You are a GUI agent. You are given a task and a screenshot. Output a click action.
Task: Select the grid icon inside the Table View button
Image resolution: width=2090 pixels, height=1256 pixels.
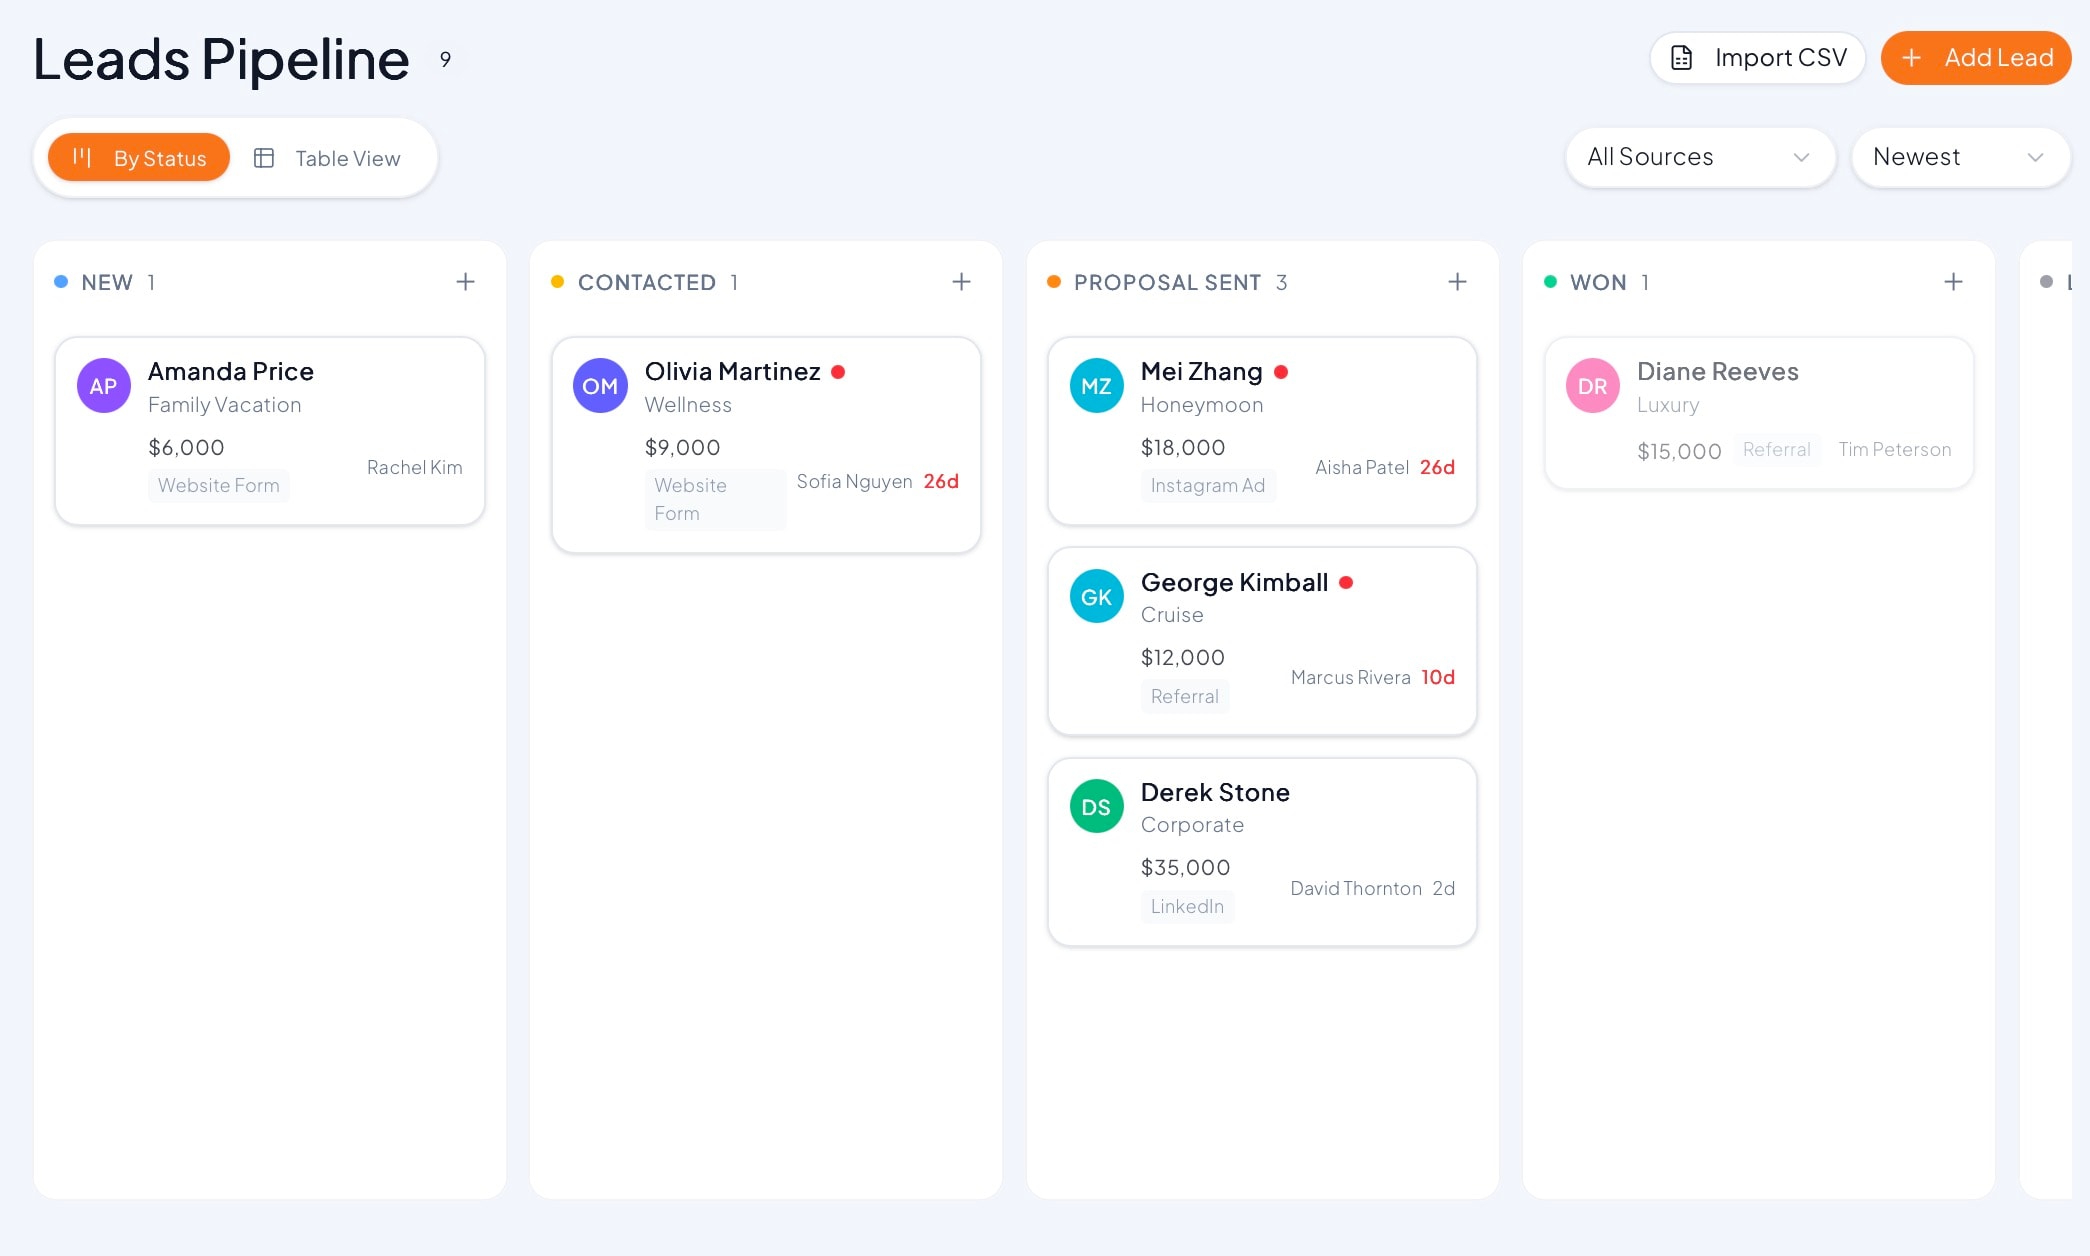265,157
